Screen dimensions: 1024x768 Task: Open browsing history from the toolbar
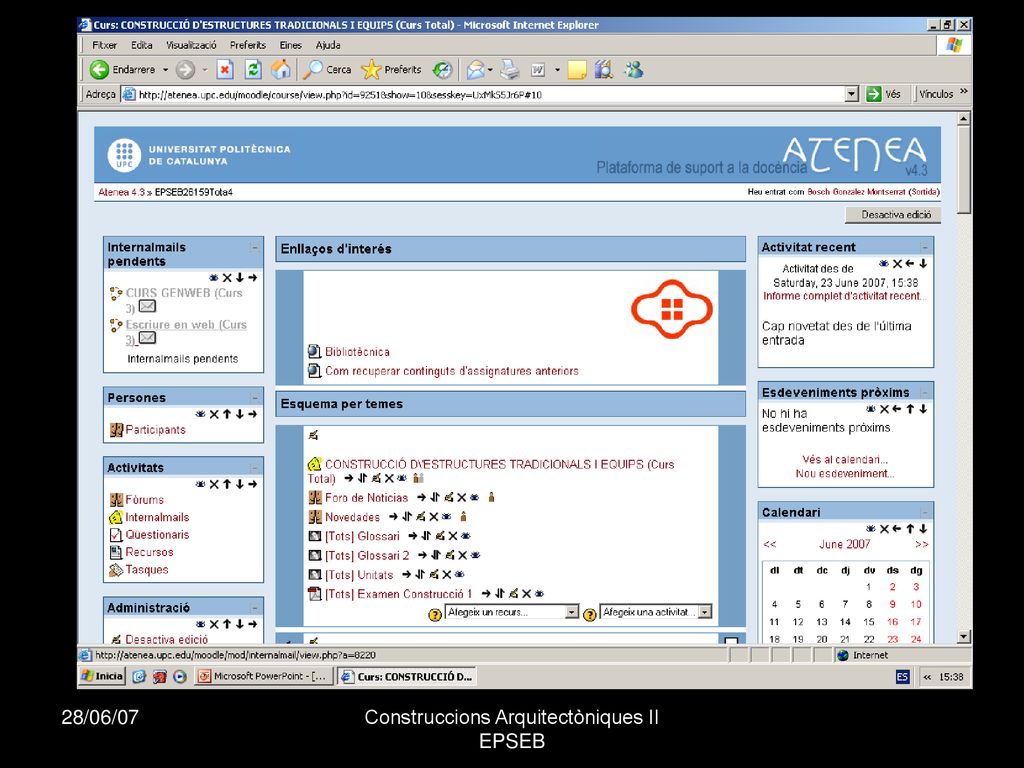[x=443, y=69]
